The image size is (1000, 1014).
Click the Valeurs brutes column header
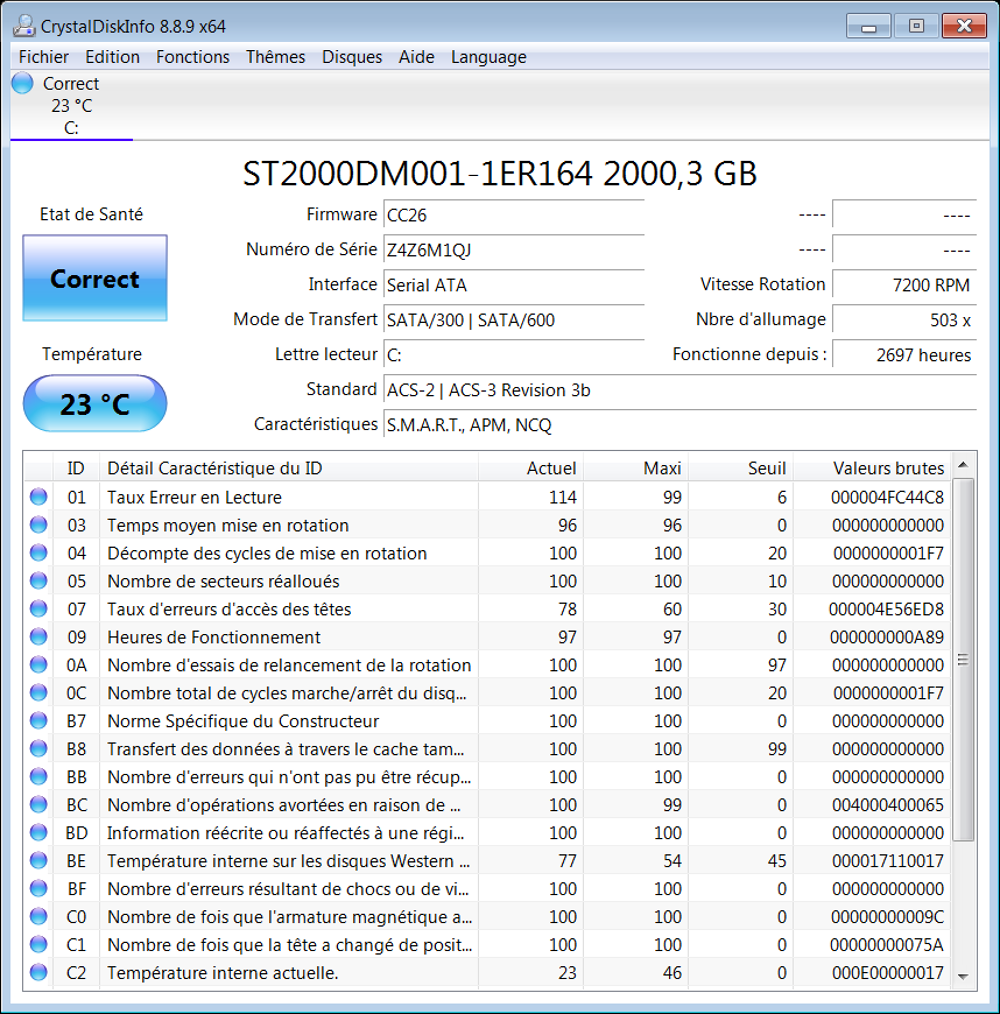point(872,468)
